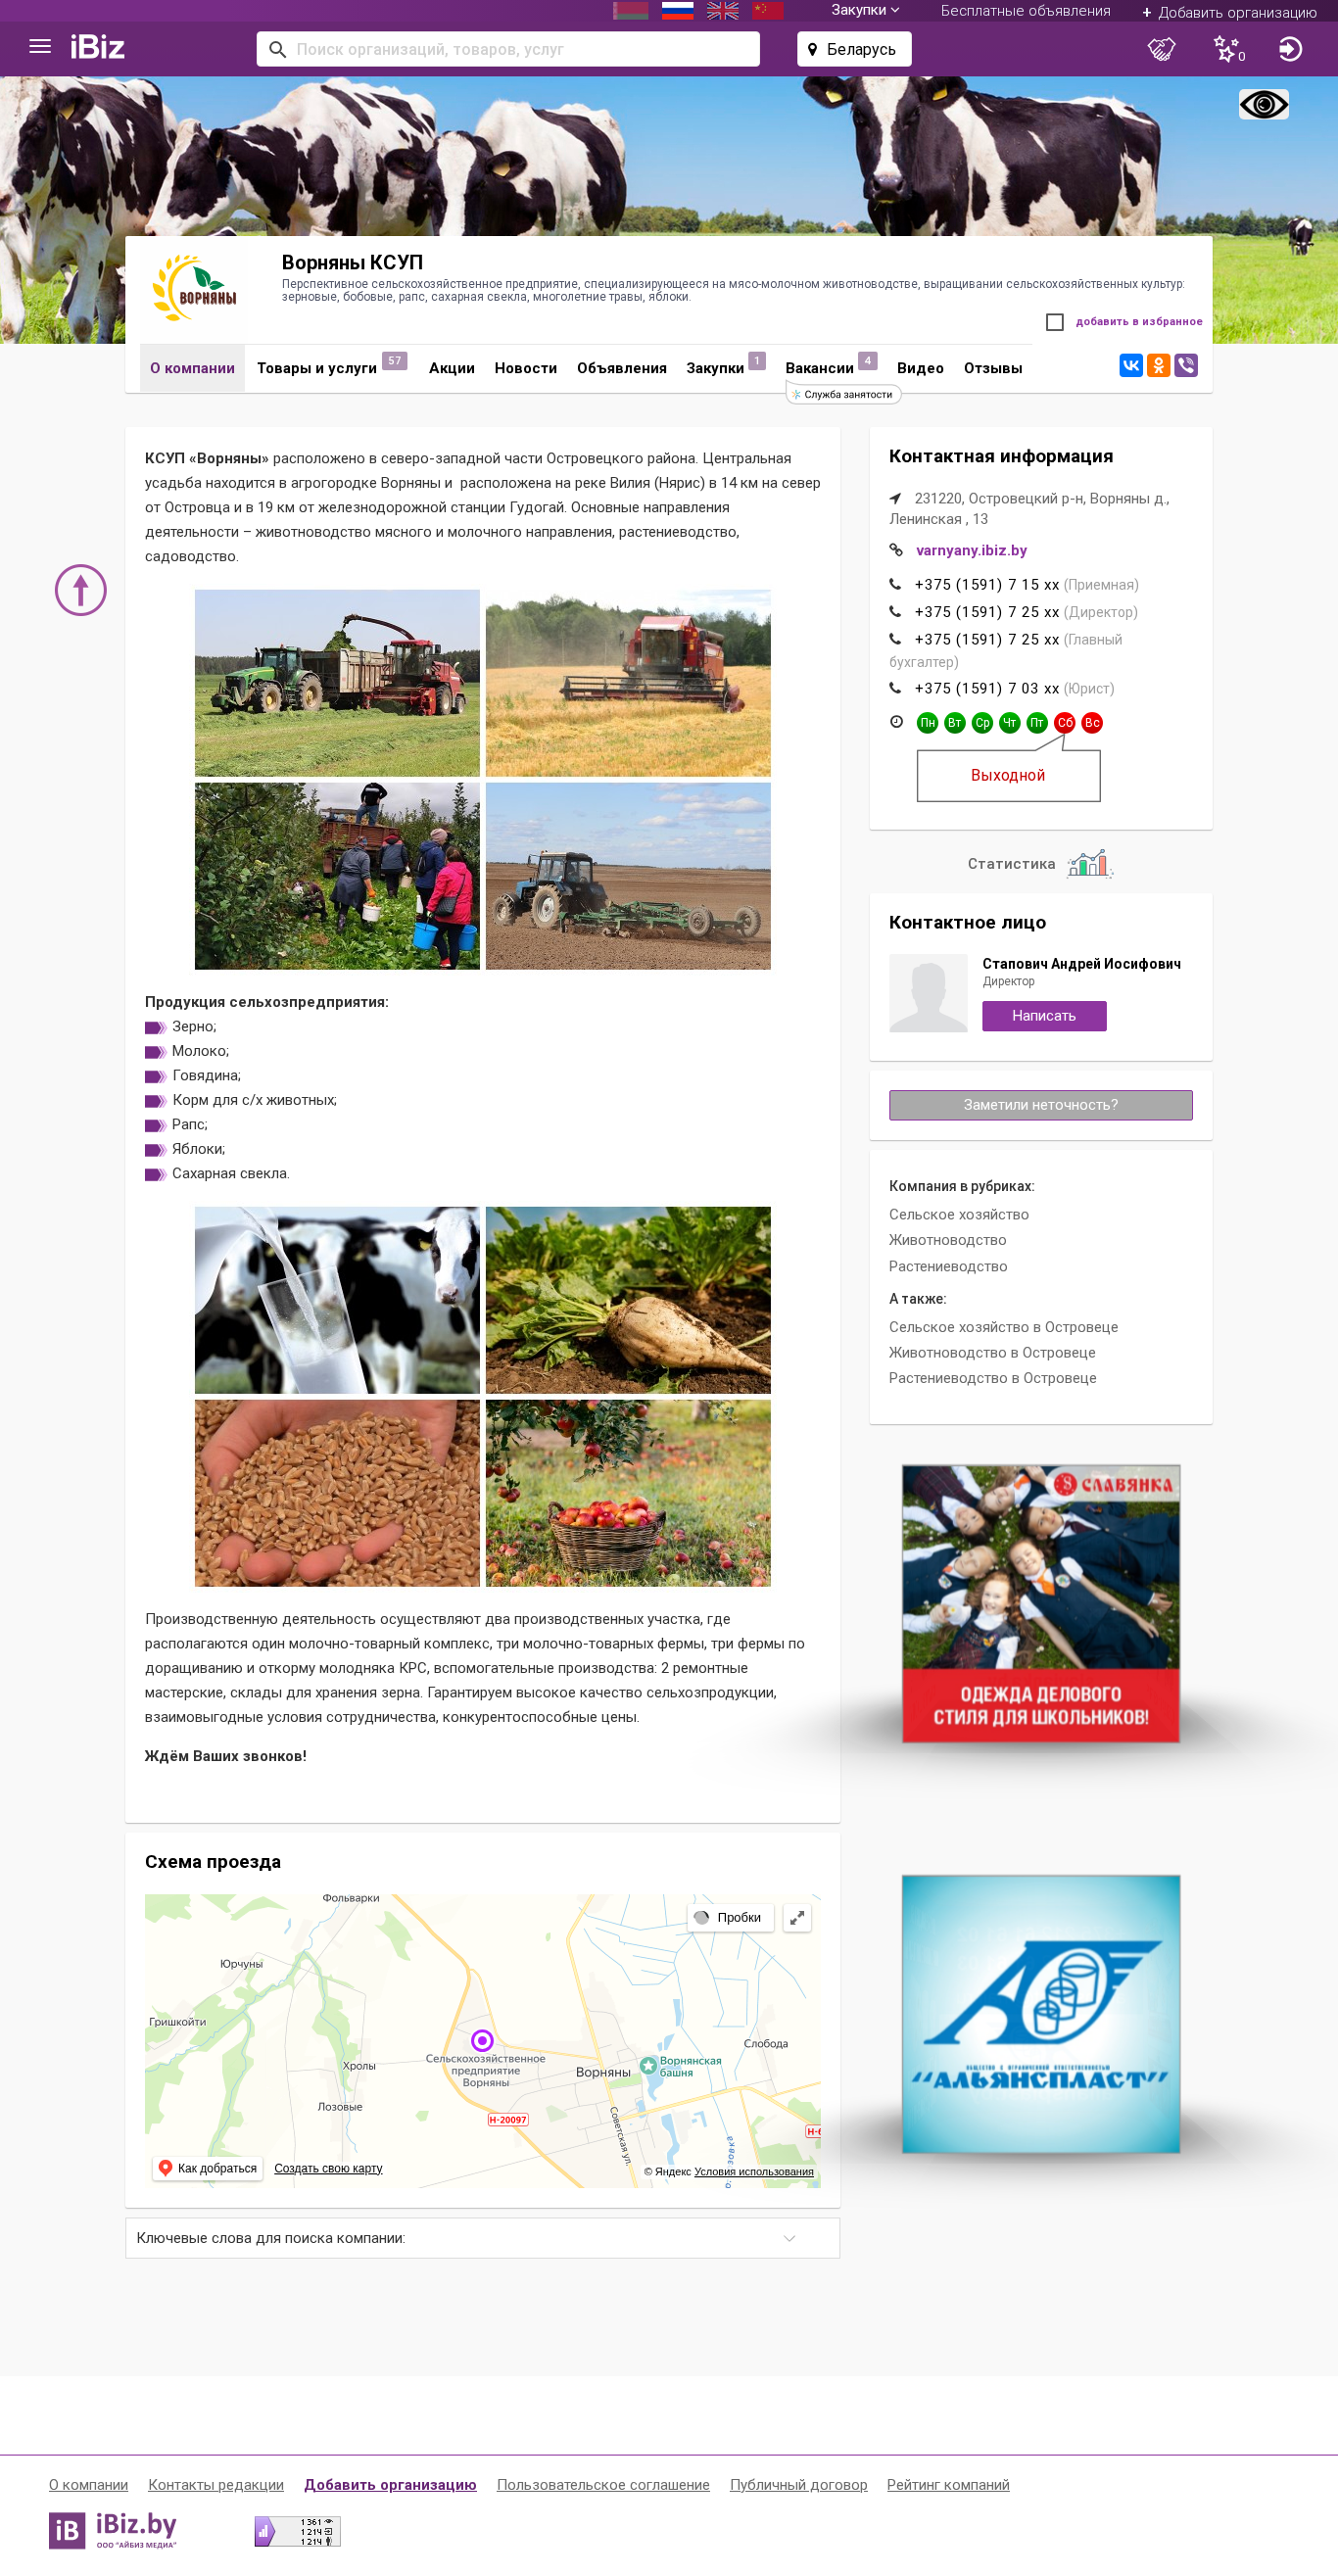Open the hamburger menu icon
The image size is (1338, 2576).
[x=40, y=47]
